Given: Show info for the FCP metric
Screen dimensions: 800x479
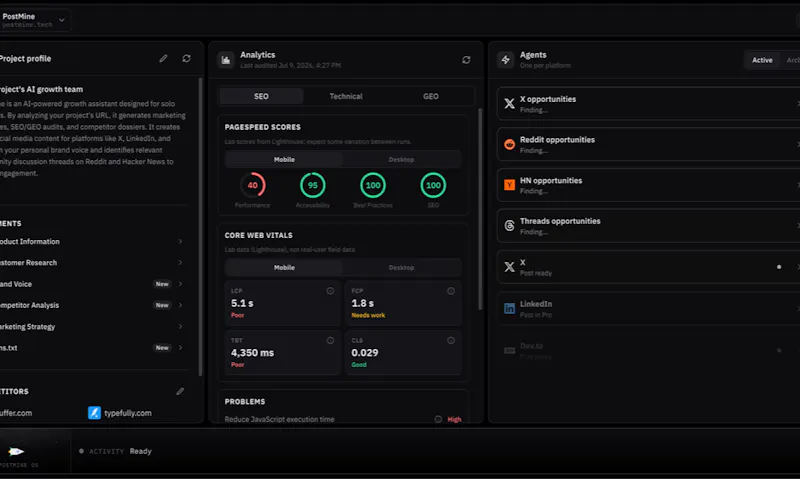Looking at the screenshot, I should pyautogui.click(x=451, y=291).
